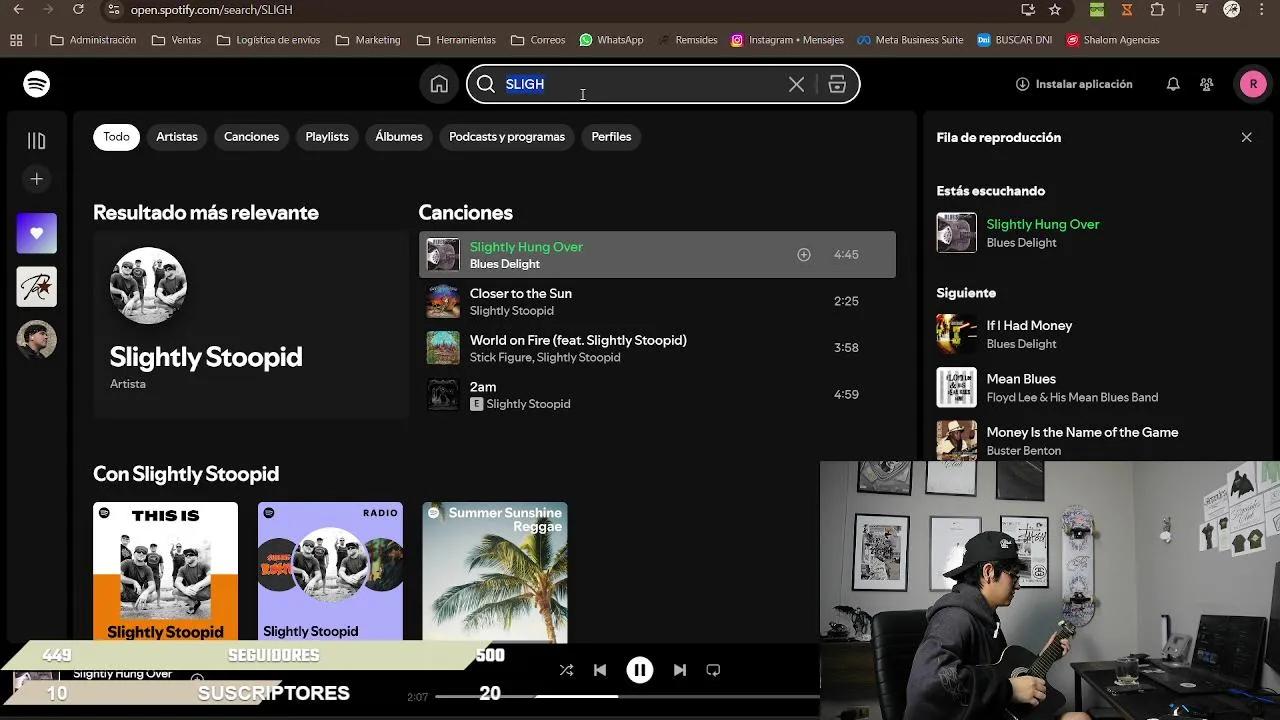1280x720 pixels.
Task: Open Slightly Stoopid artist top result
Action: coord(251,324)
